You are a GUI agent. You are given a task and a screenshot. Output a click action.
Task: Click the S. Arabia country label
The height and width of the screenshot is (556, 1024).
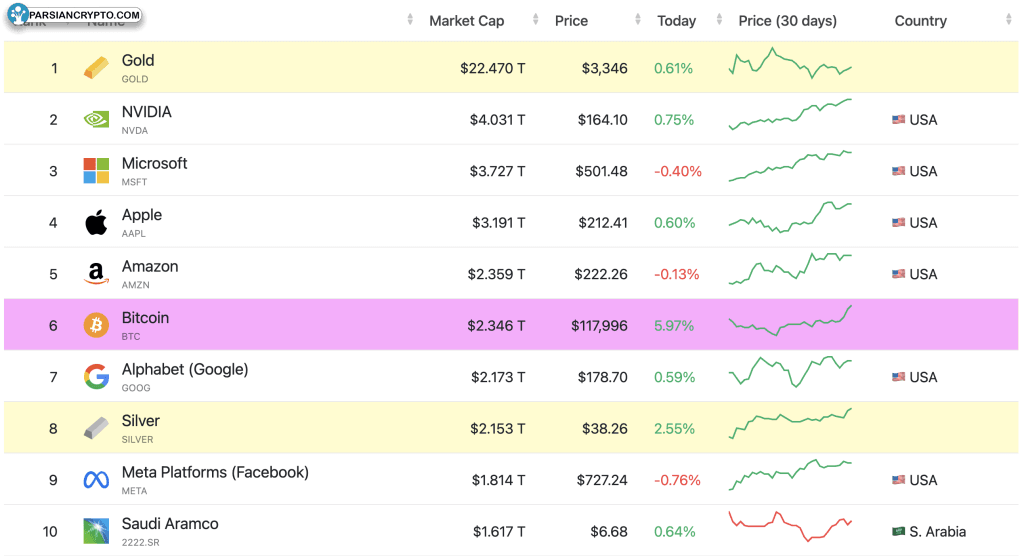pos(937,532)
